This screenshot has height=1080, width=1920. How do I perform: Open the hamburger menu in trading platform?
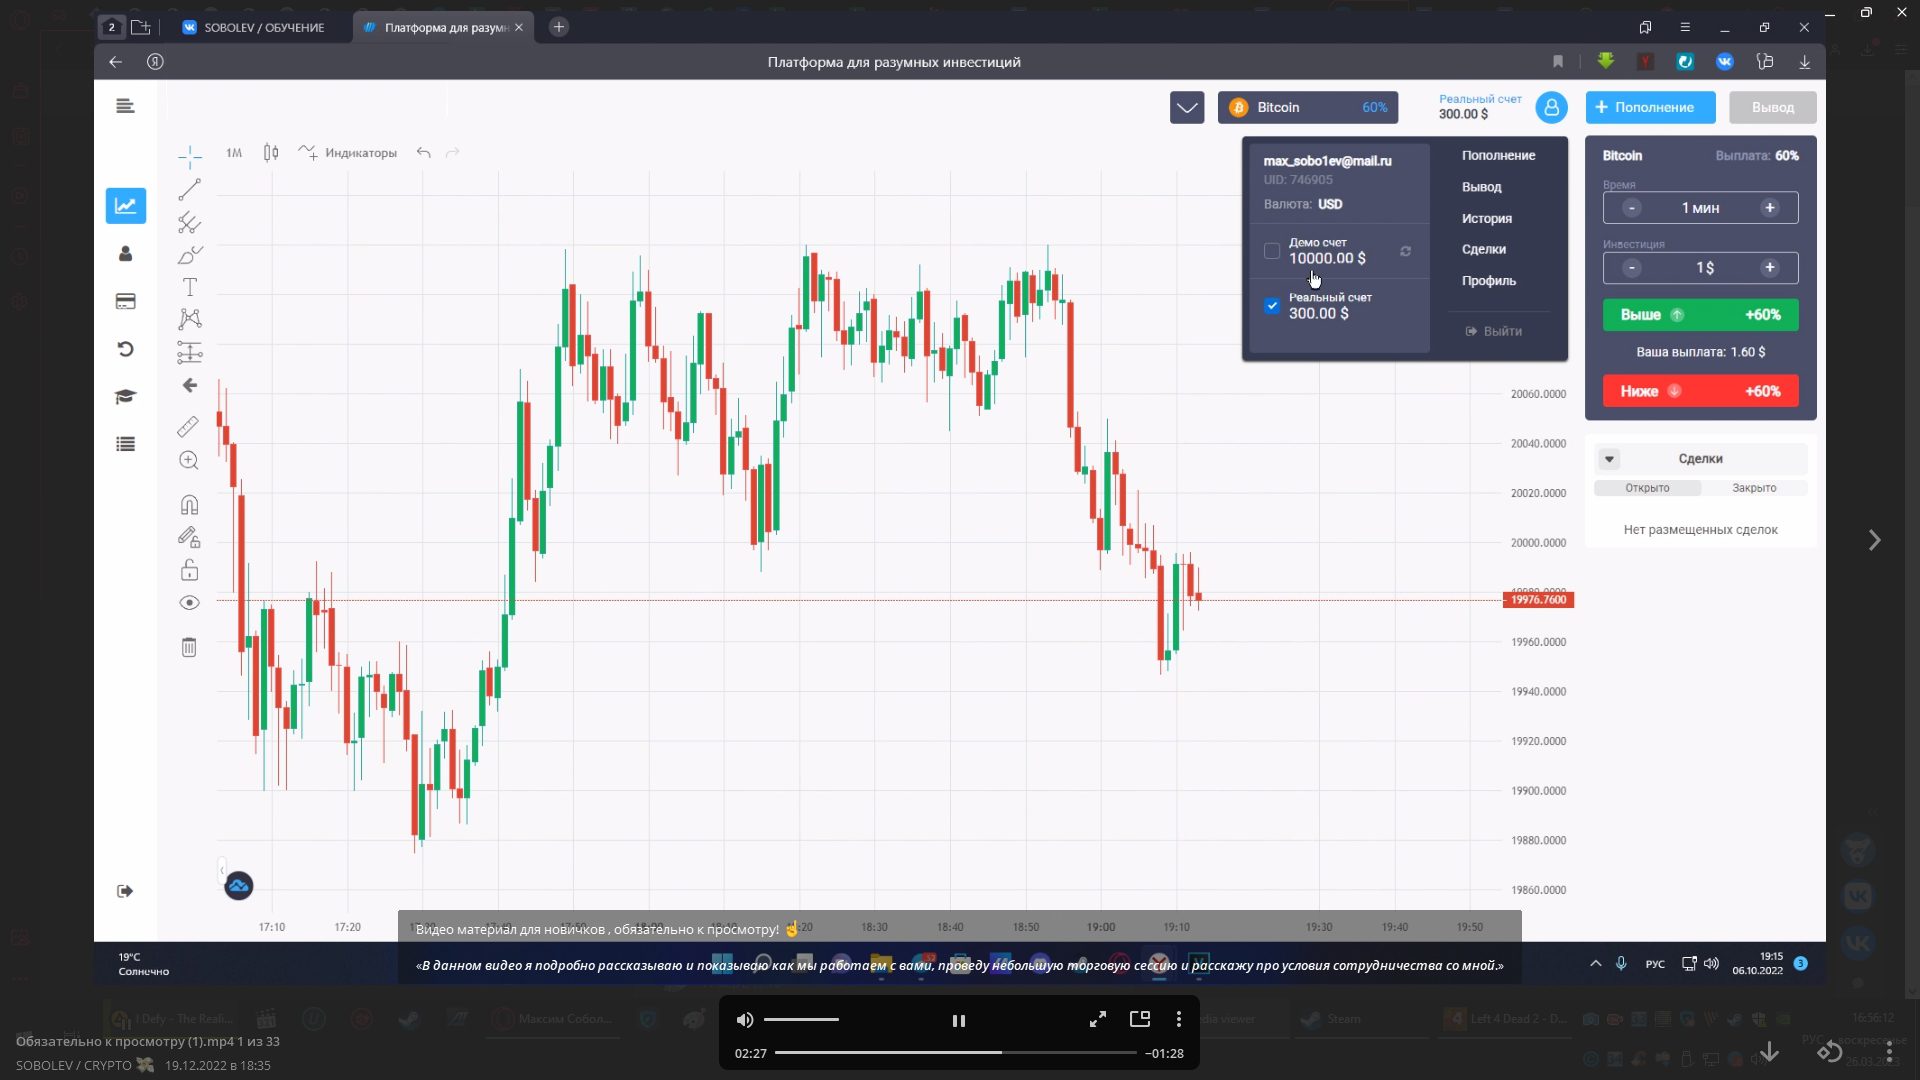pyautogui.click(x=125, y=106)
